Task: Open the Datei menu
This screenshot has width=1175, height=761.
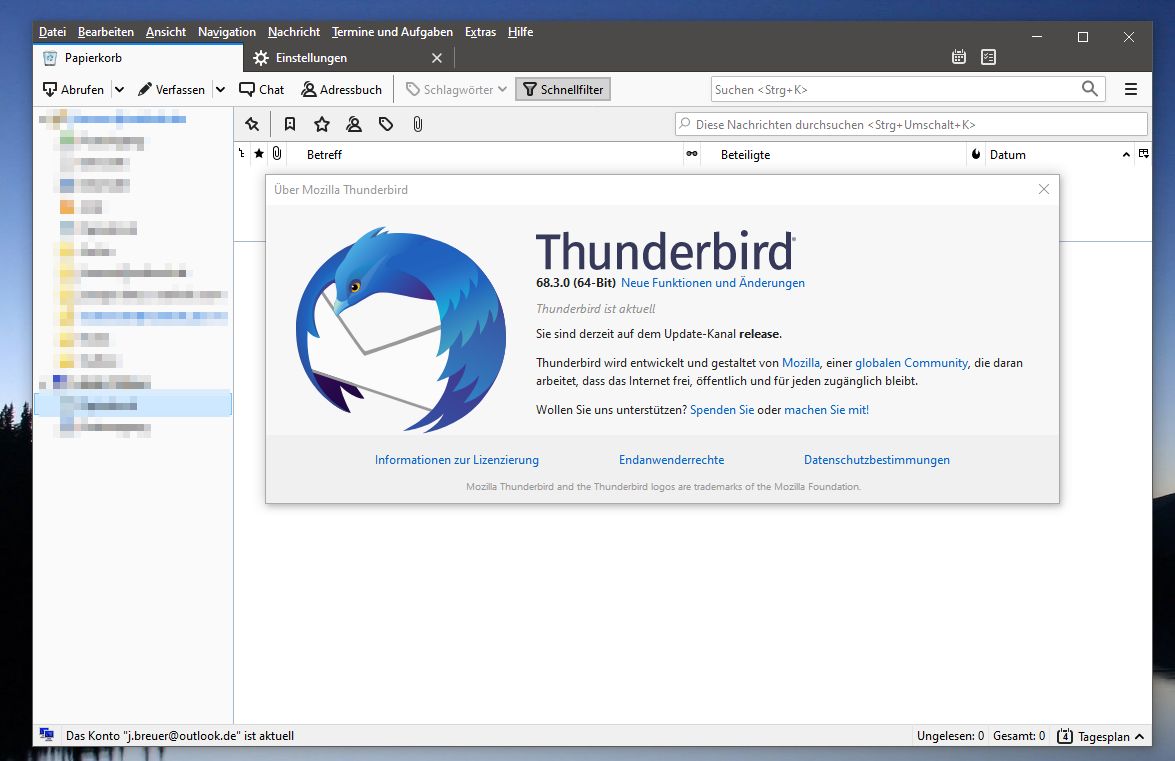Action: (52, 31)
